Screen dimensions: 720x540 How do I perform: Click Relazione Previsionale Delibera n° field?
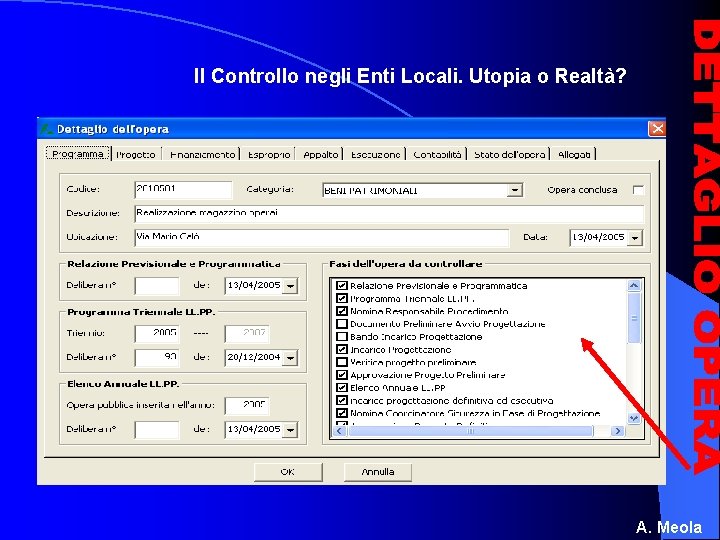pyautogui.click(x=157, y=286)
